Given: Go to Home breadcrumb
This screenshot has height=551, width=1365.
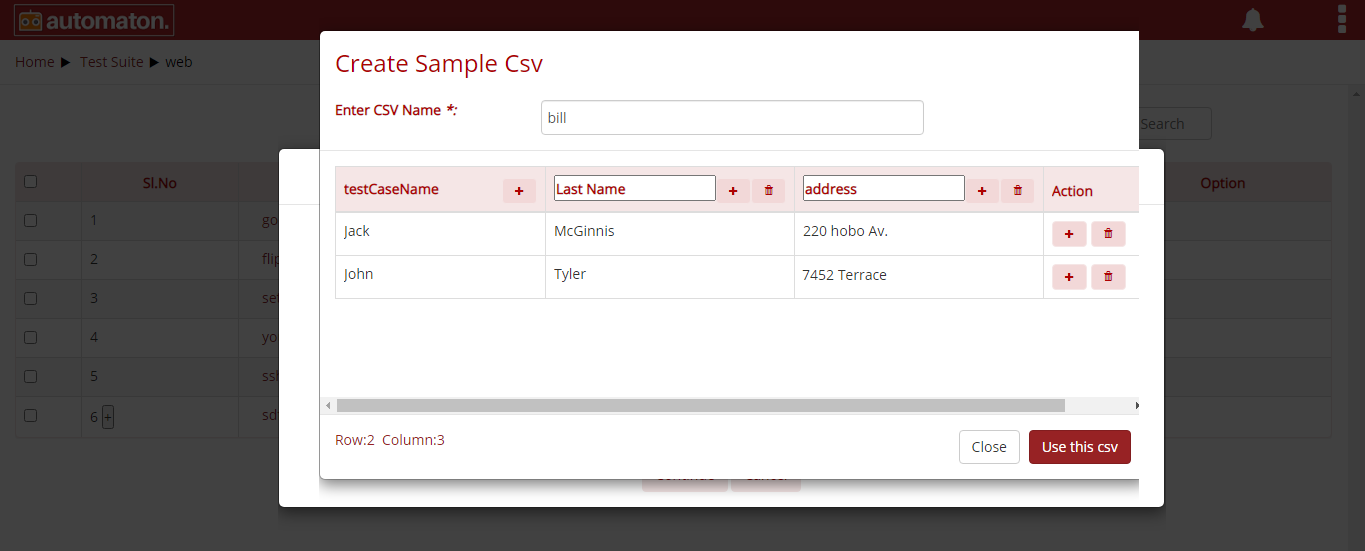Looking at the screenshot, I should coord(35,62).
